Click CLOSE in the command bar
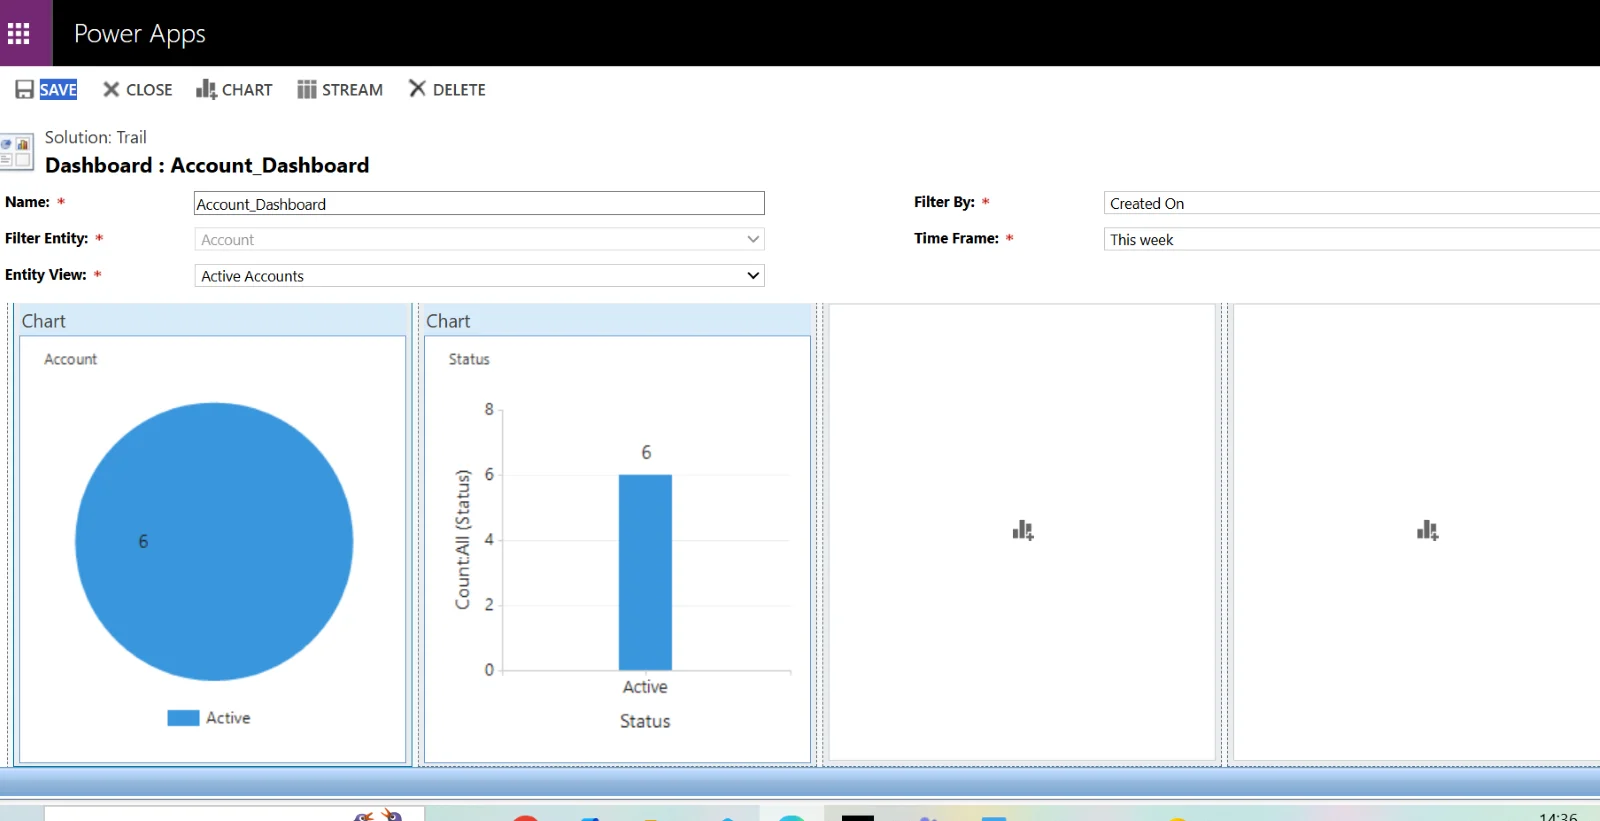 tap(138, 89)
